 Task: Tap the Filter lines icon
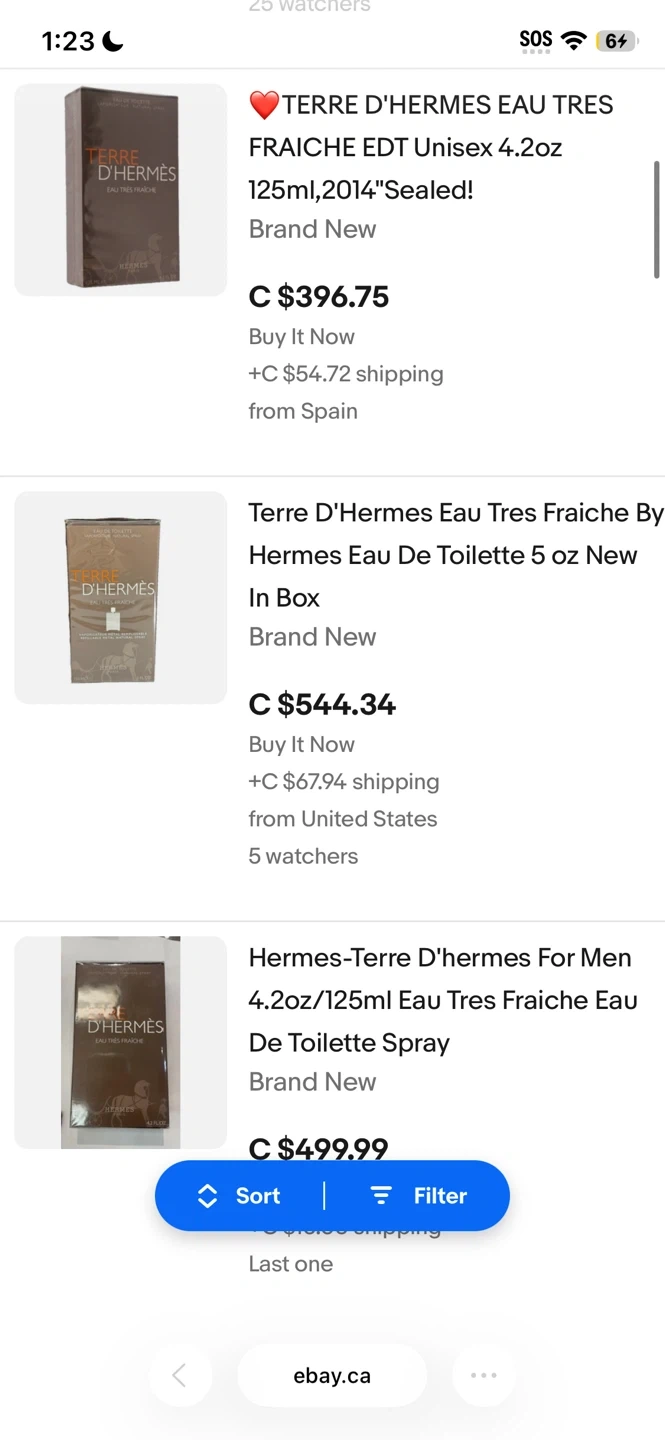pyautogui.click(x=381, y=1196)
